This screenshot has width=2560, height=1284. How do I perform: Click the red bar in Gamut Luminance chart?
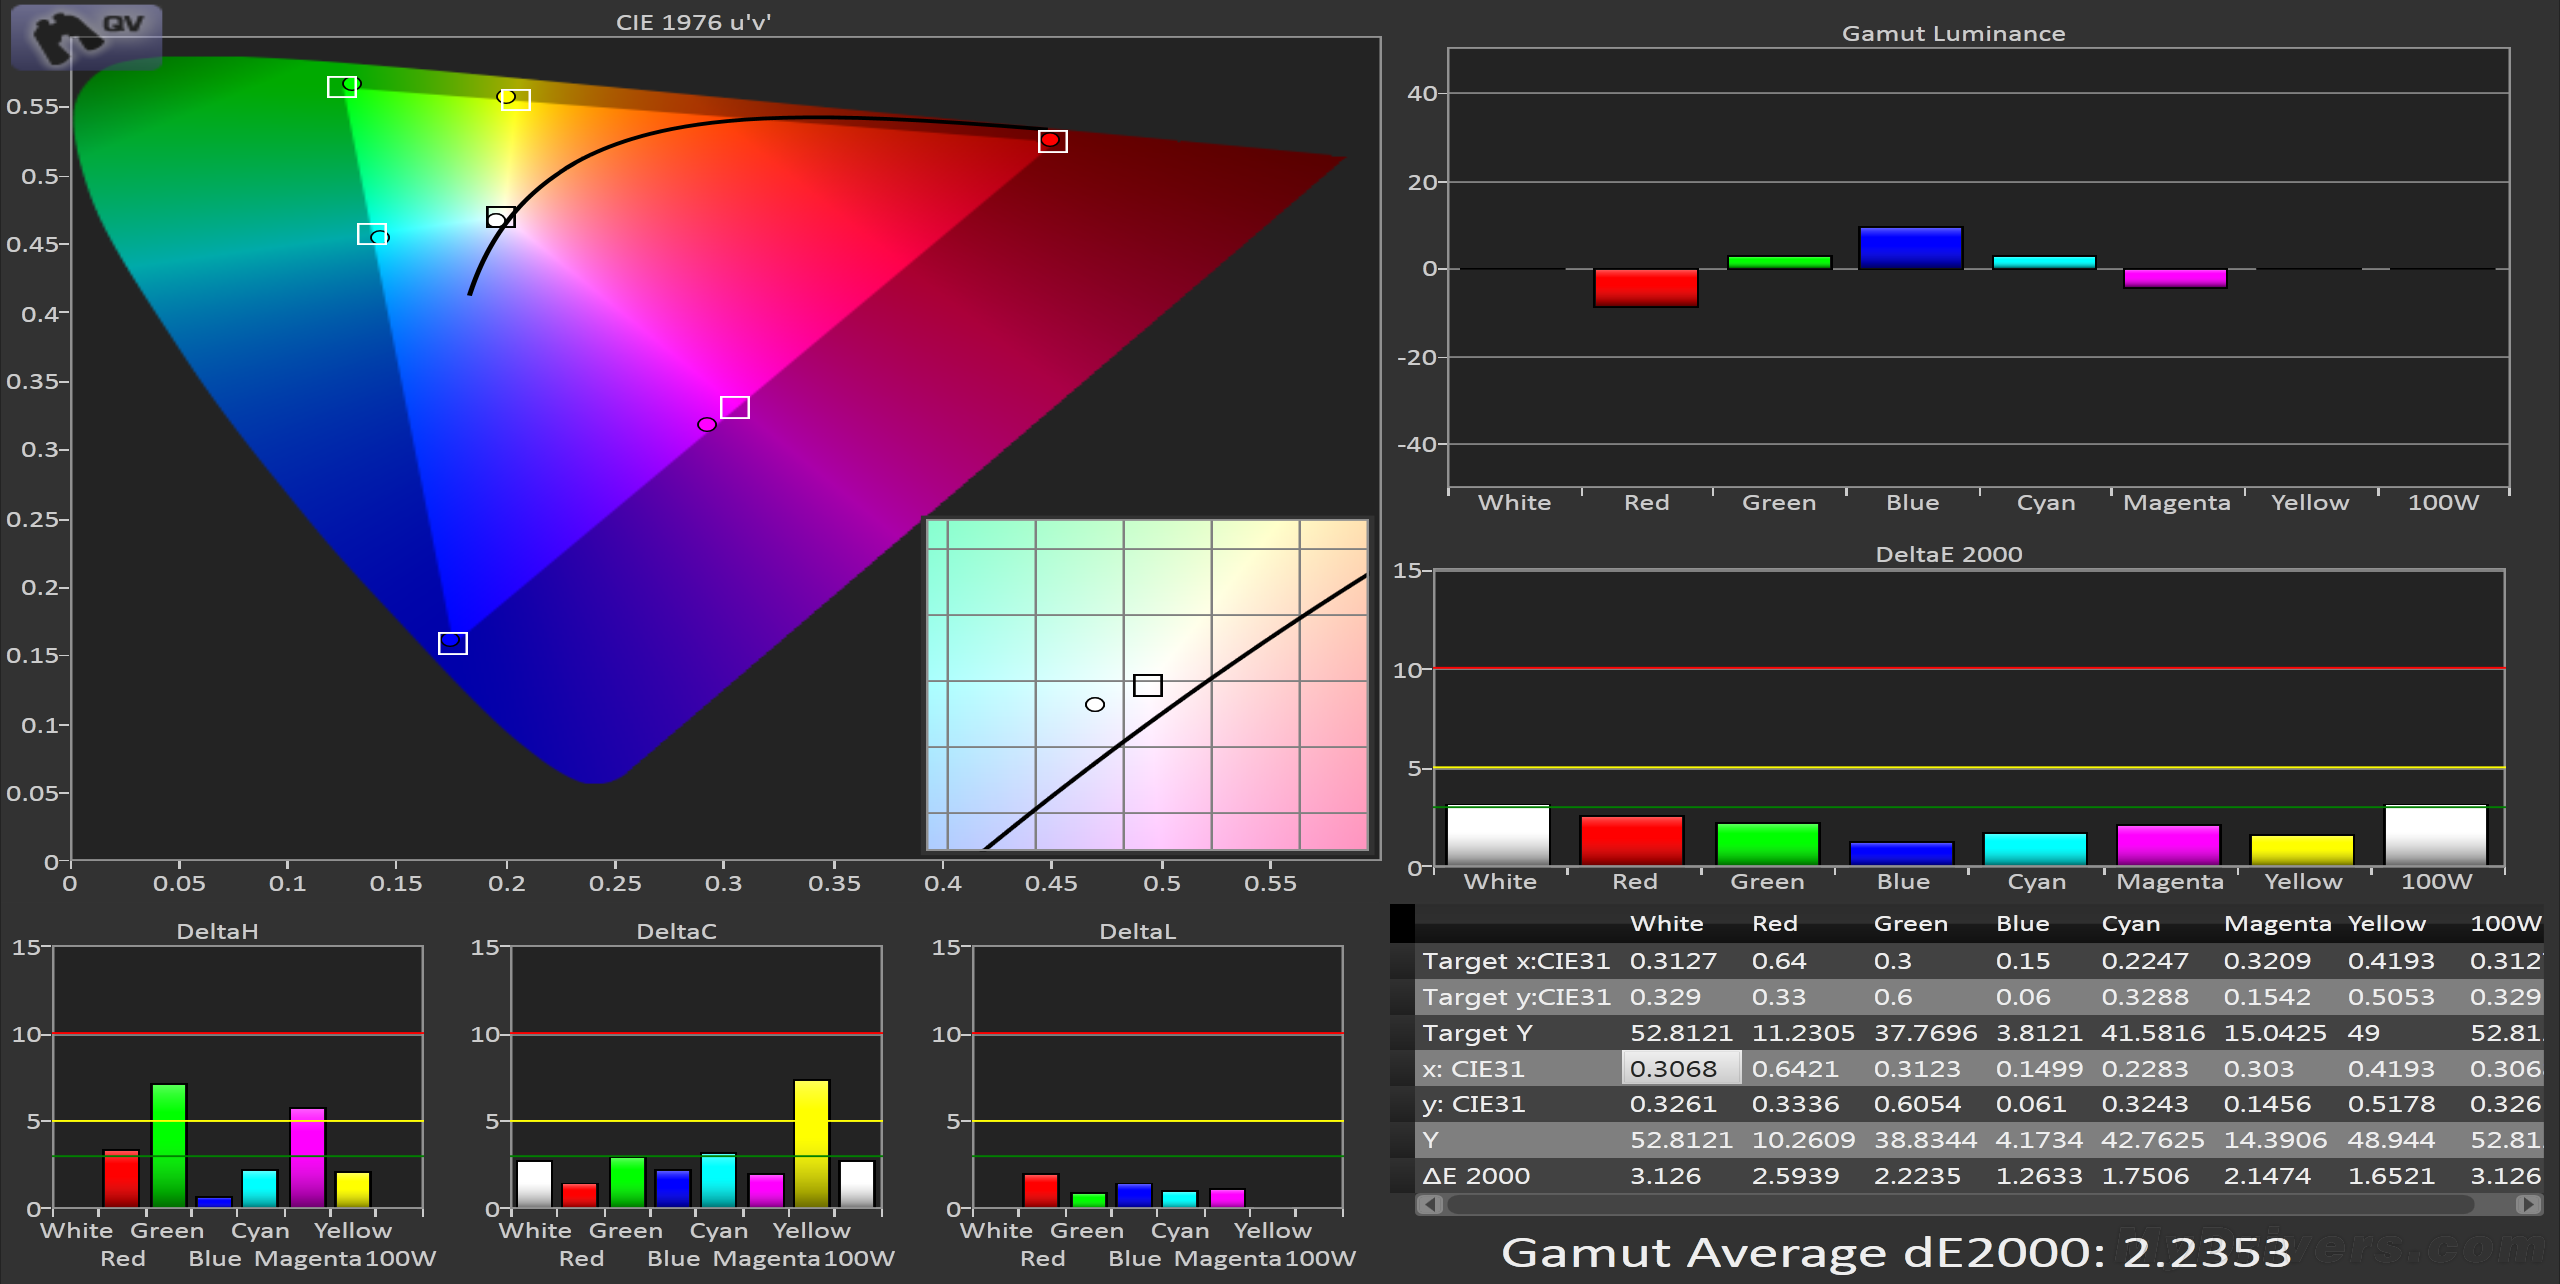1646,287
